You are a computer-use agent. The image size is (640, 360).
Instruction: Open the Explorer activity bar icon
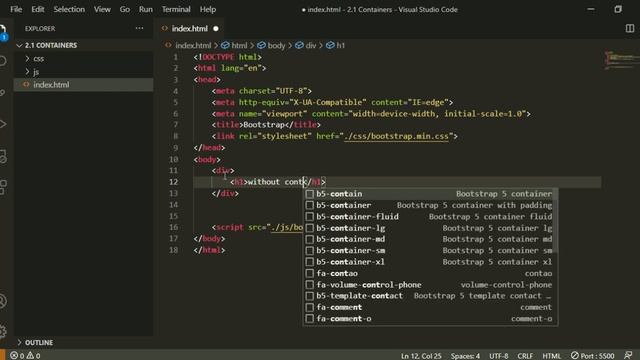pos(2,31)
